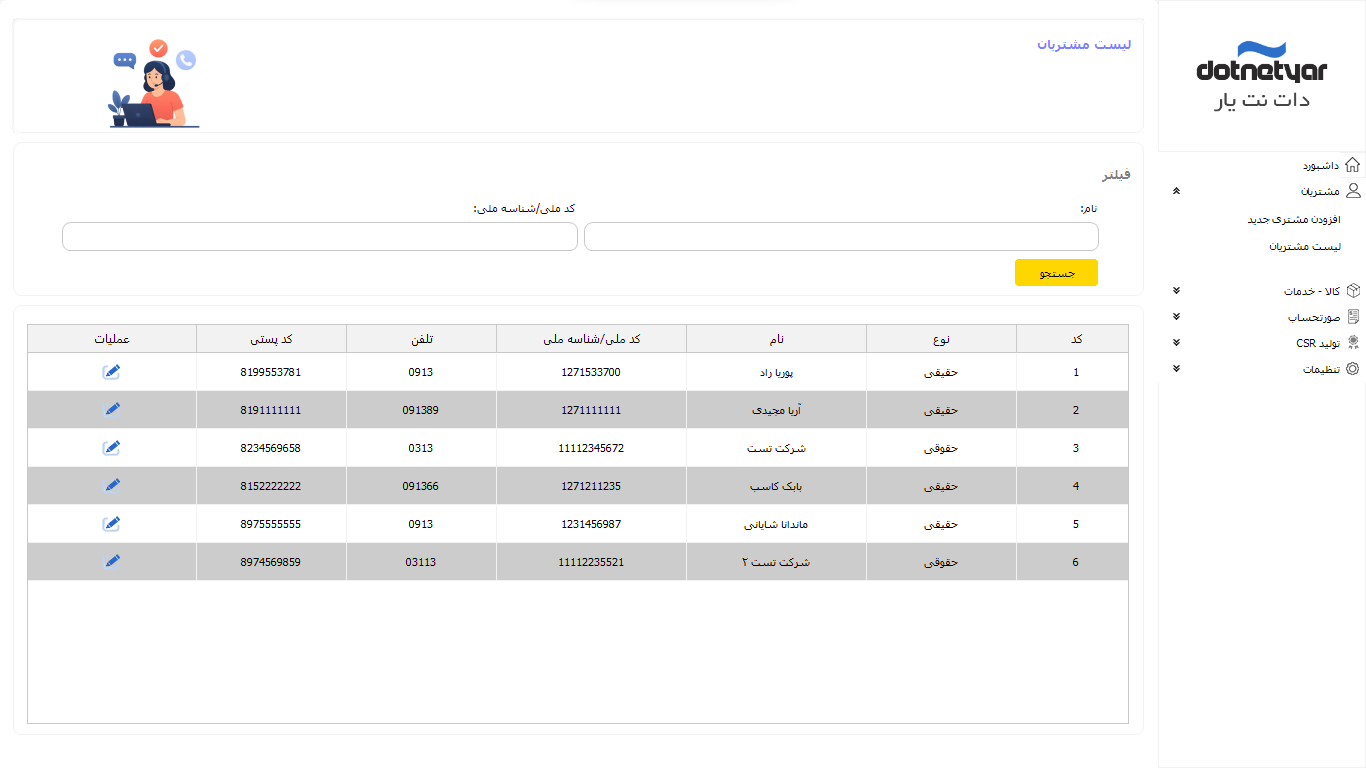Open edit for بابک کاسب row
This screenshot has width=1366, height=768.
pyautogui.click(x=112, y=486)
